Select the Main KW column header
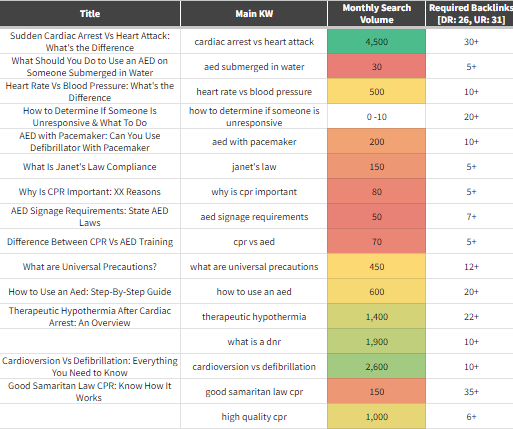 tap(254, 14)
